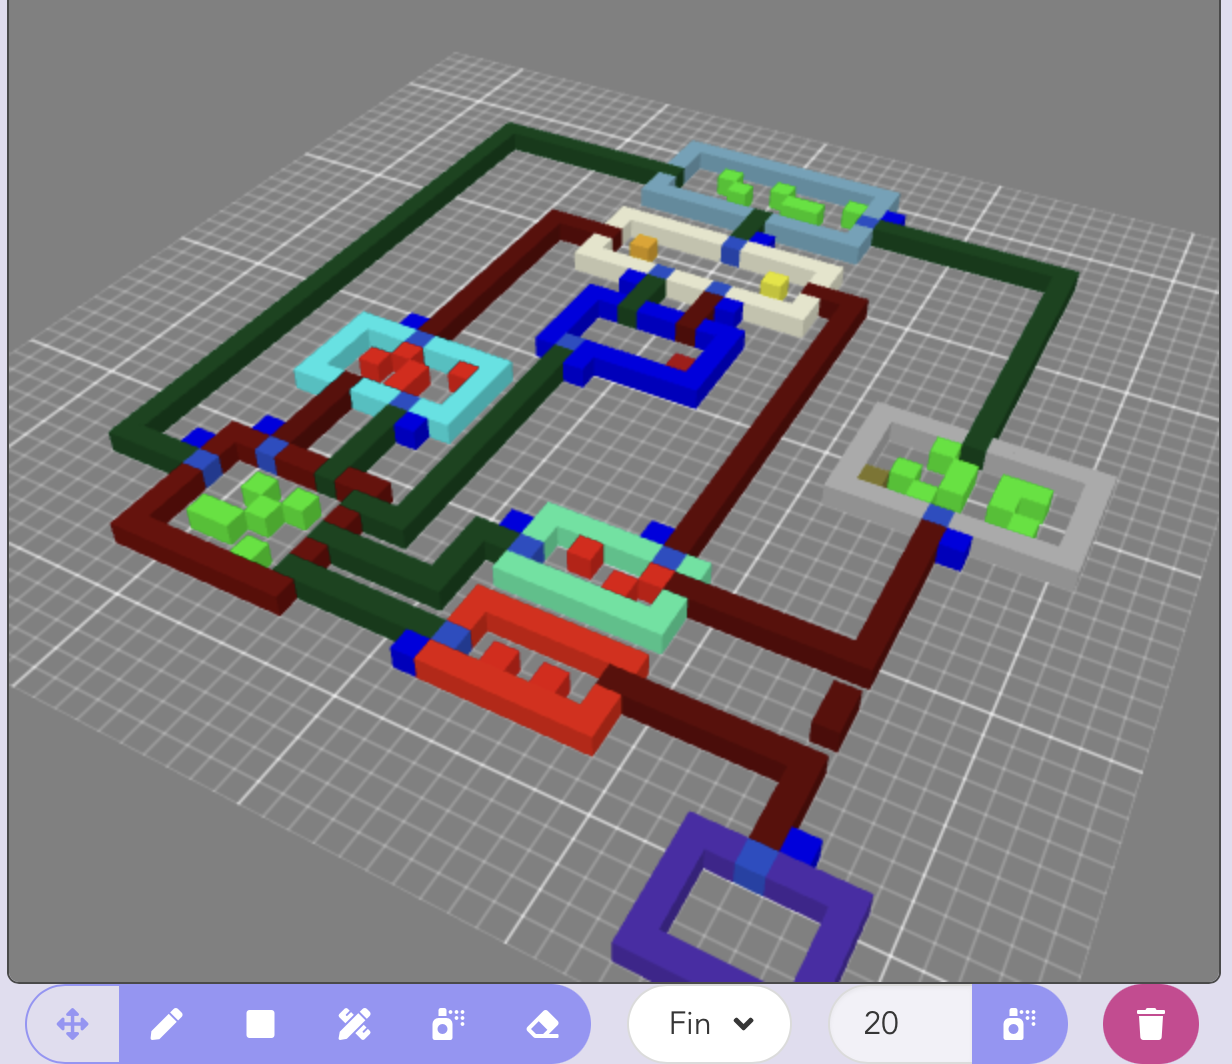Select the move/pan tool
Image resolution: width=1232 pixels, height=1064 pixels.
click(70, 1023)
